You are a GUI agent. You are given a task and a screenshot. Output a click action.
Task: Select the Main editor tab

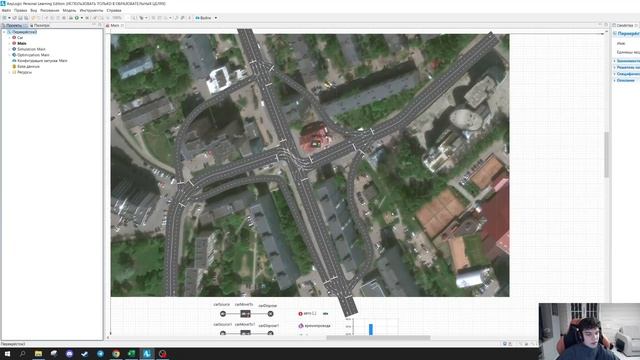[x=115, y=25]
